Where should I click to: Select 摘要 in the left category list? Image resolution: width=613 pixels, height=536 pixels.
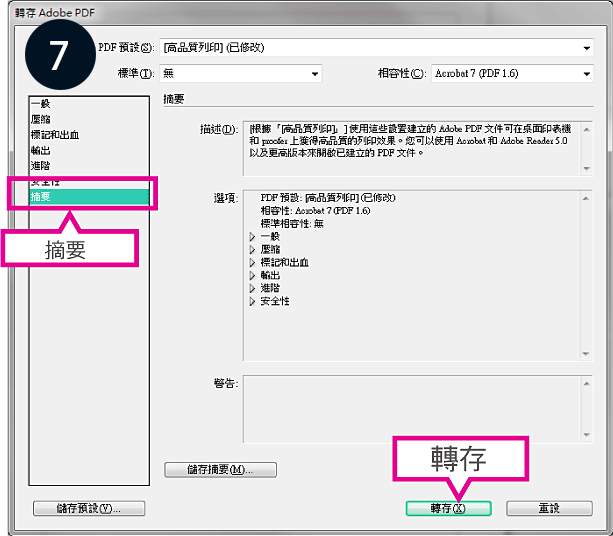coord(89,196)
